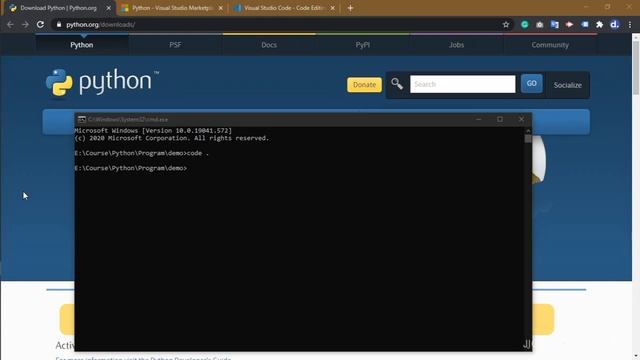Switch to Python - Visual Studio Marketplace tab
This screenshot has height=360, width=640.
[x=172, y=8]
